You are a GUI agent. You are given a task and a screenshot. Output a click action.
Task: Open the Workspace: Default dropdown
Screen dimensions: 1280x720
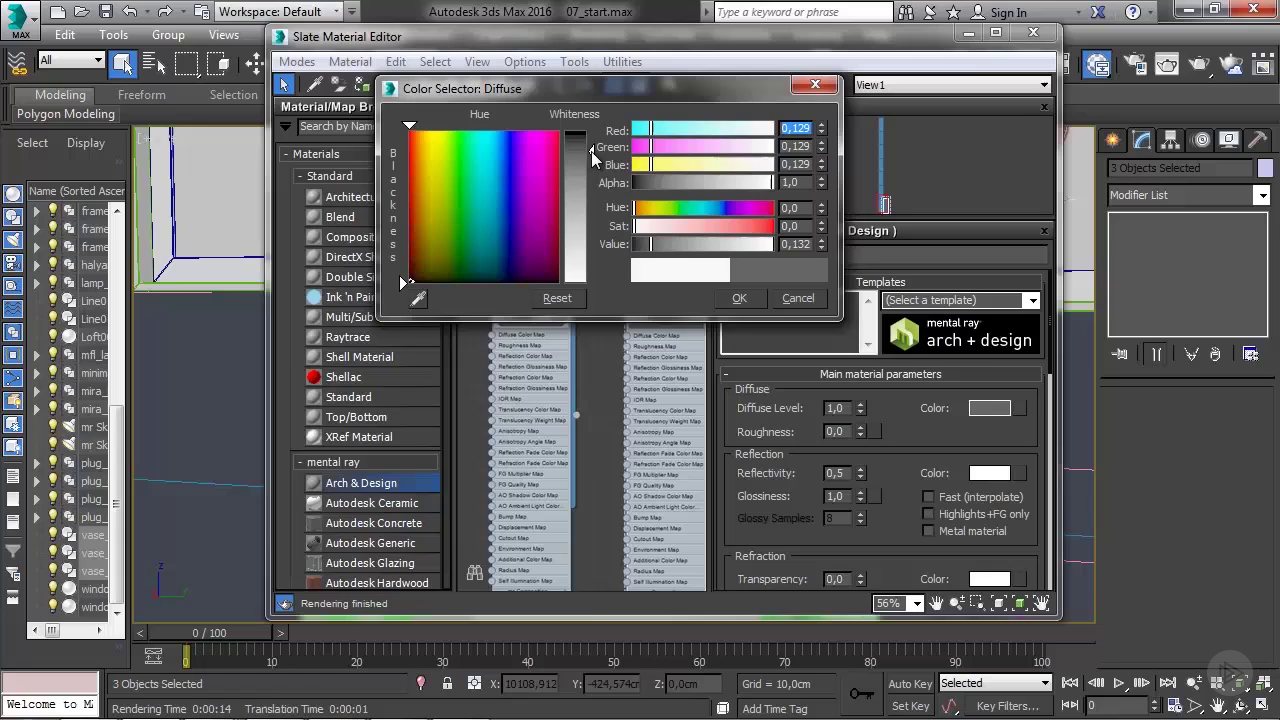click(x=278, y=12)
